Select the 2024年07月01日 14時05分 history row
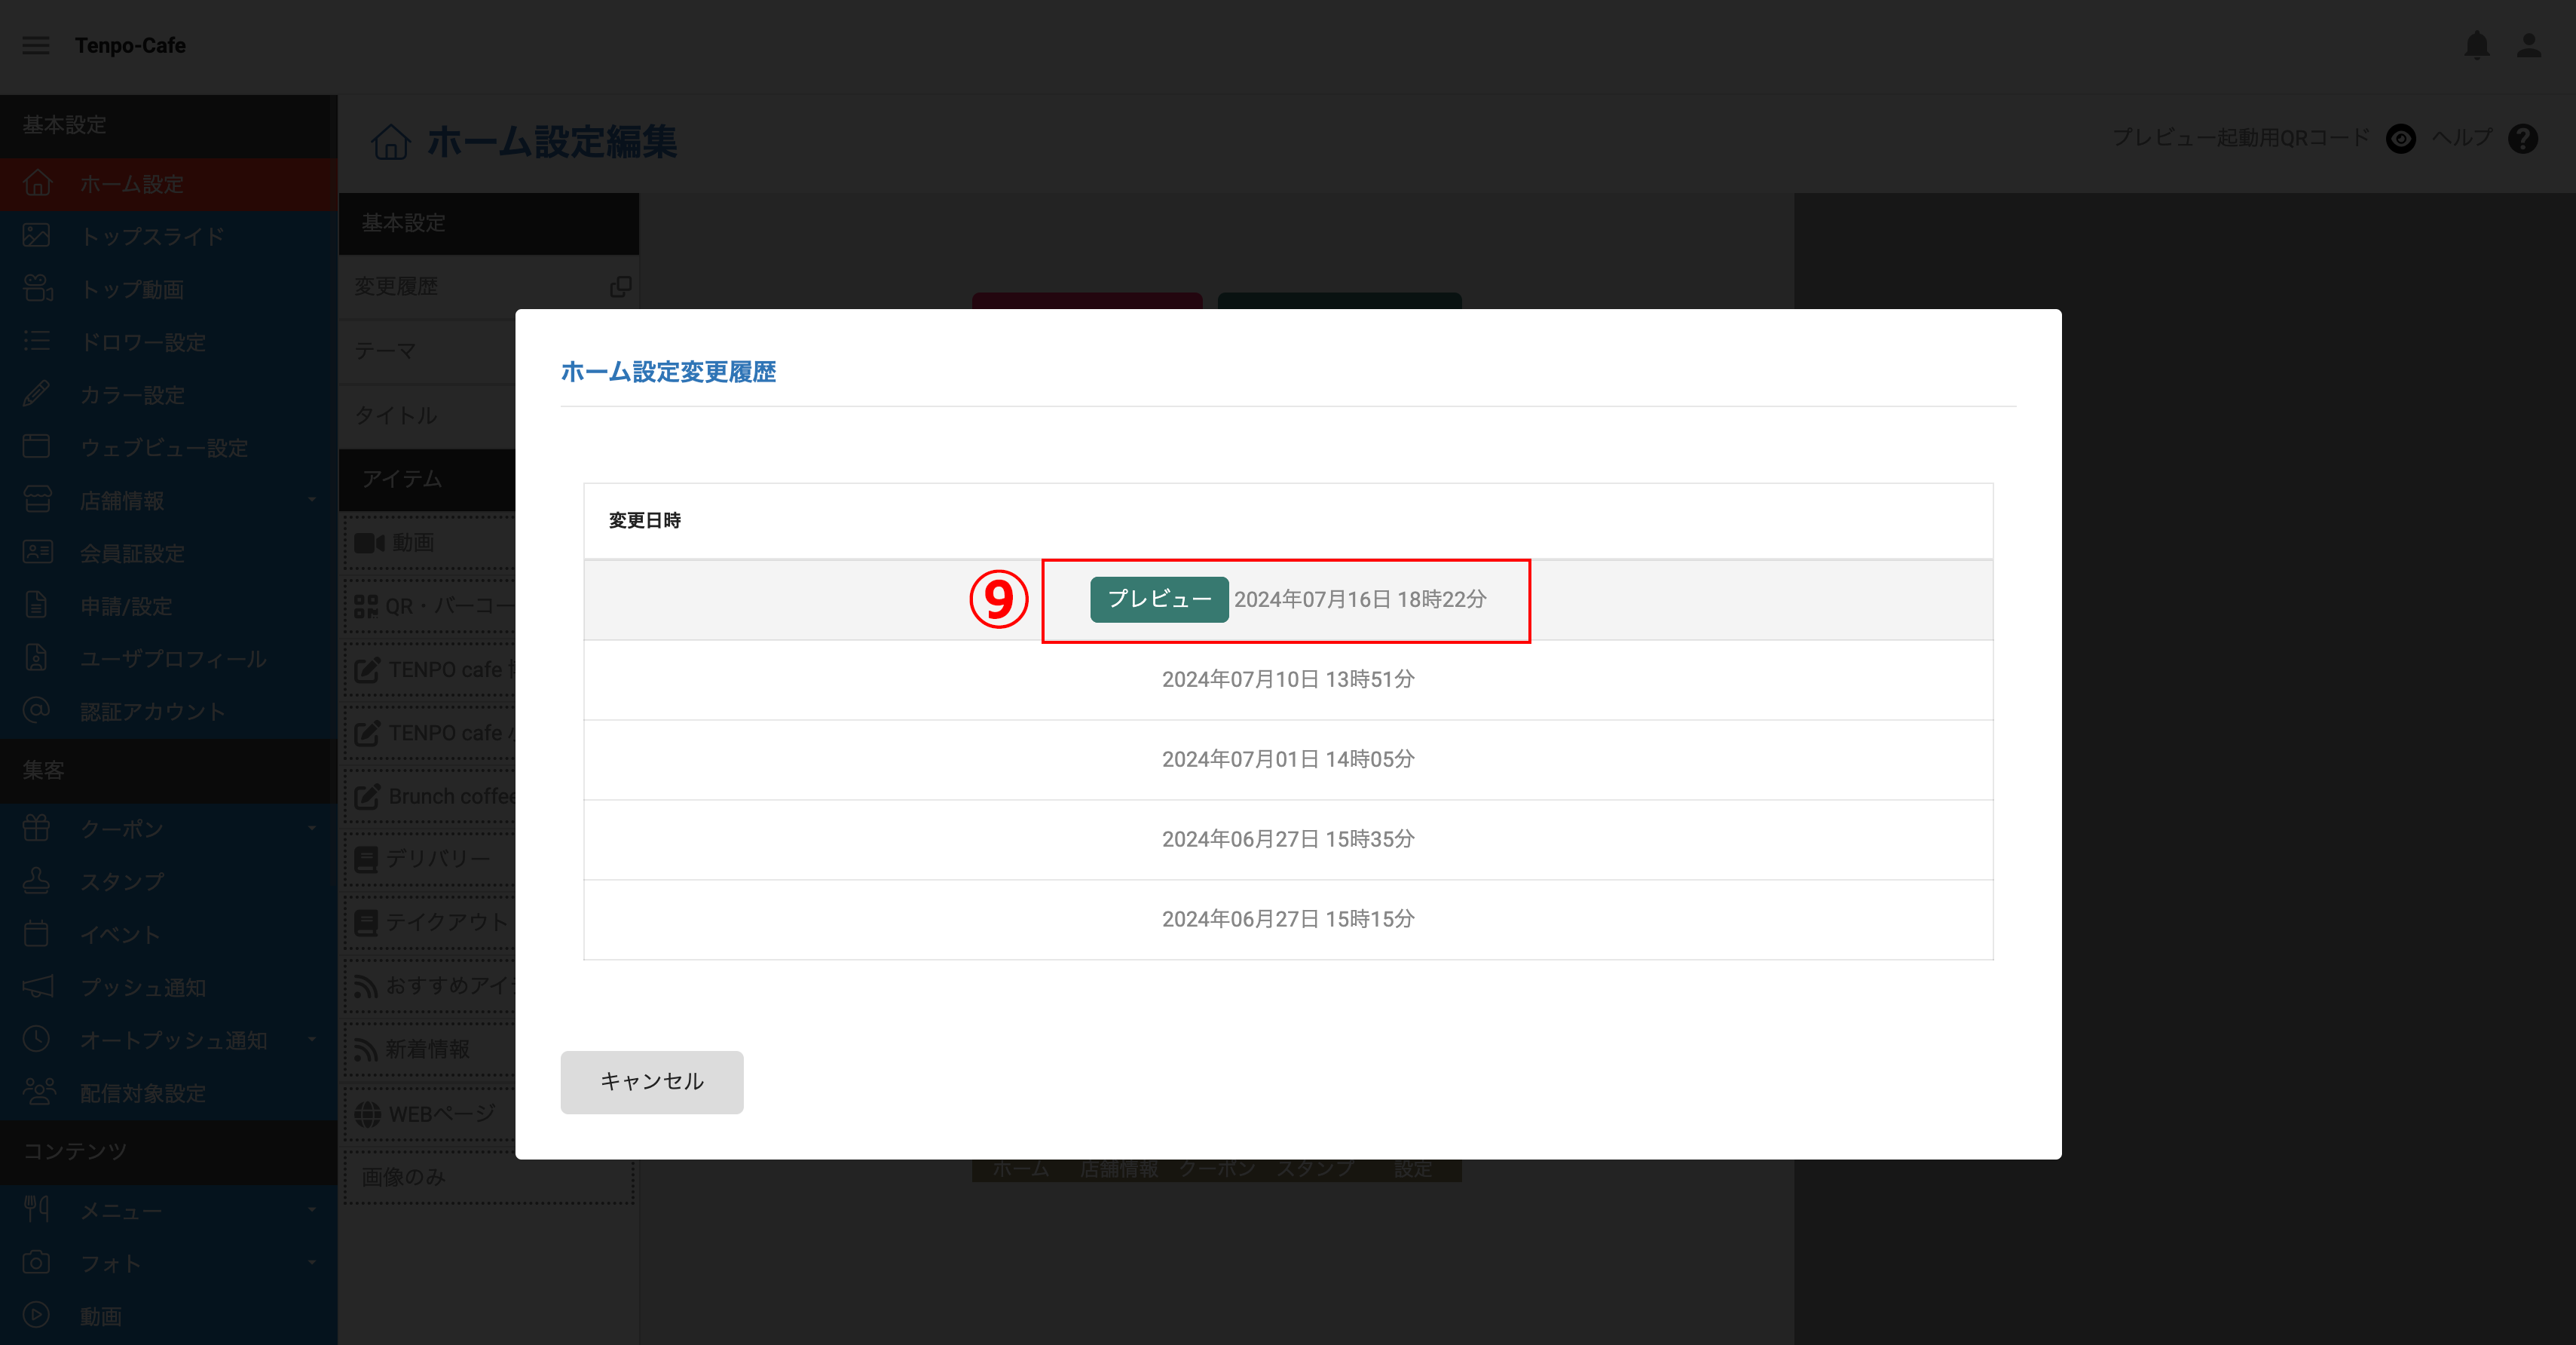 tap(1288, 760)
